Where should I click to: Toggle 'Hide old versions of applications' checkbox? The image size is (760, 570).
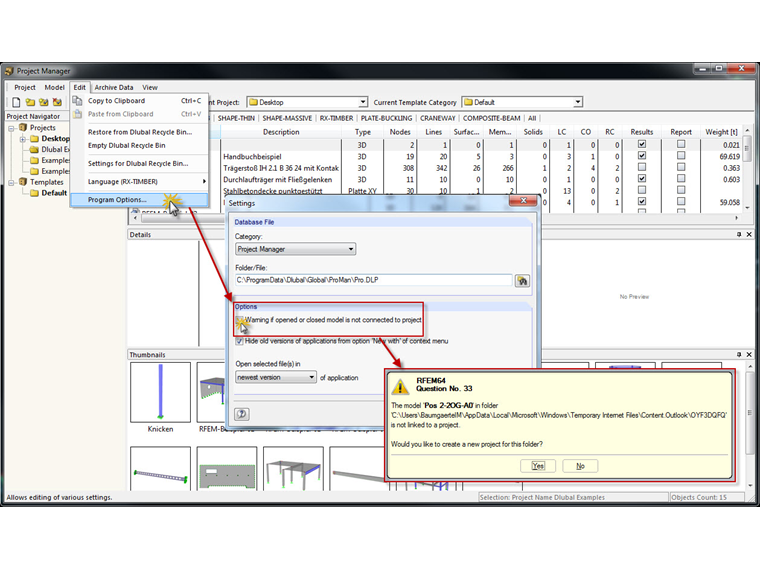click(239, 341)
